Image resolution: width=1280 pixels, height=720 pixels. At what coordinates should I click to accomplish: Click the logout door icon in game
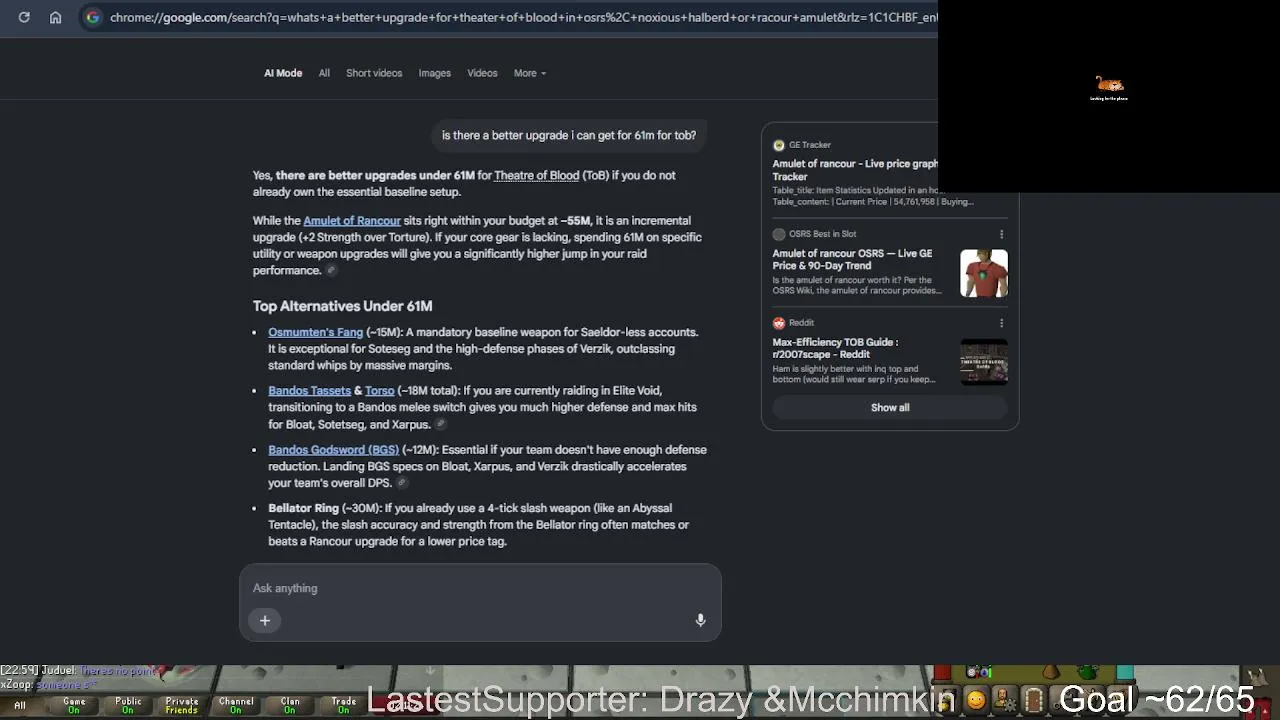click(1034, 700)
